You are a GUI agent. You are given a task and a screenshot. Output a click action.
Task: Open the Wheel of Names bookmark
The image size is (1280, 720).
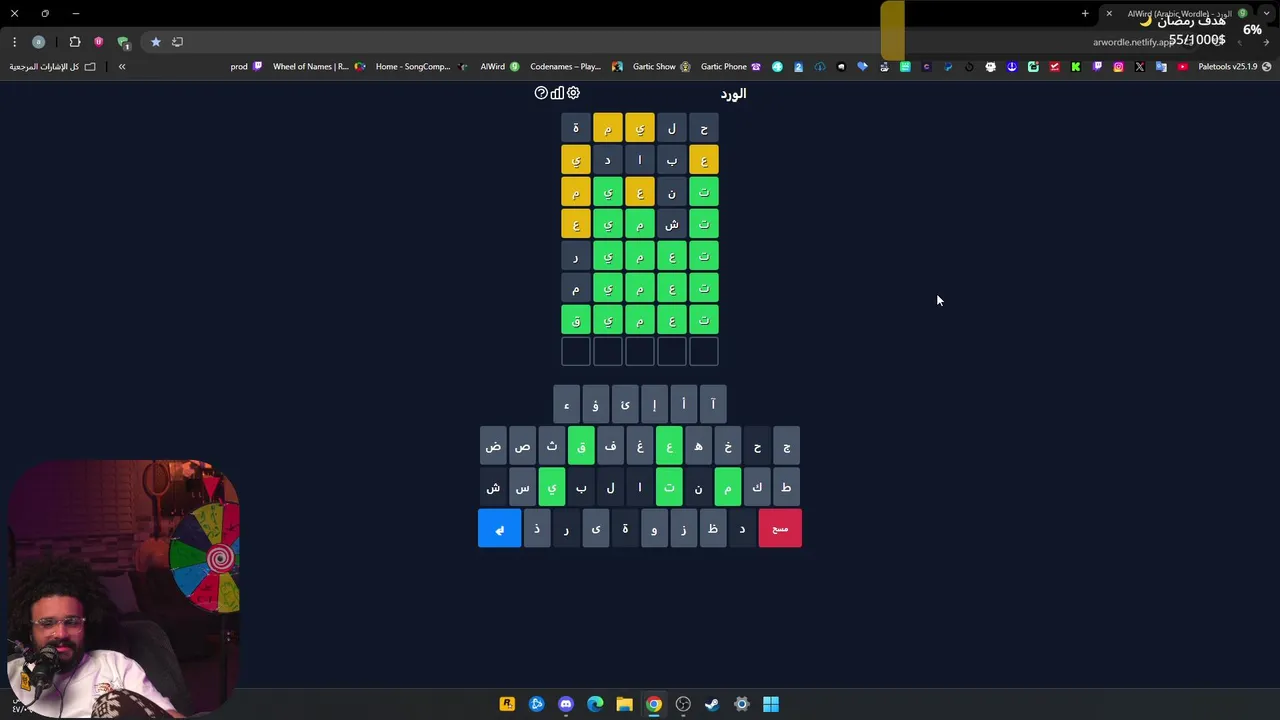319,66
